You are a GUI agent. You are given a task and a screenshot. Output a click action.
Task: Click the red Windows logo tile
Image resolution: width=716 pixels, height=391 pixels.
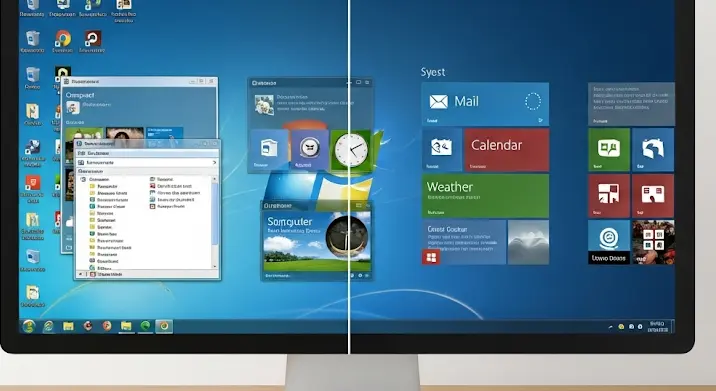pyautogui.click(x=431, y=257)
